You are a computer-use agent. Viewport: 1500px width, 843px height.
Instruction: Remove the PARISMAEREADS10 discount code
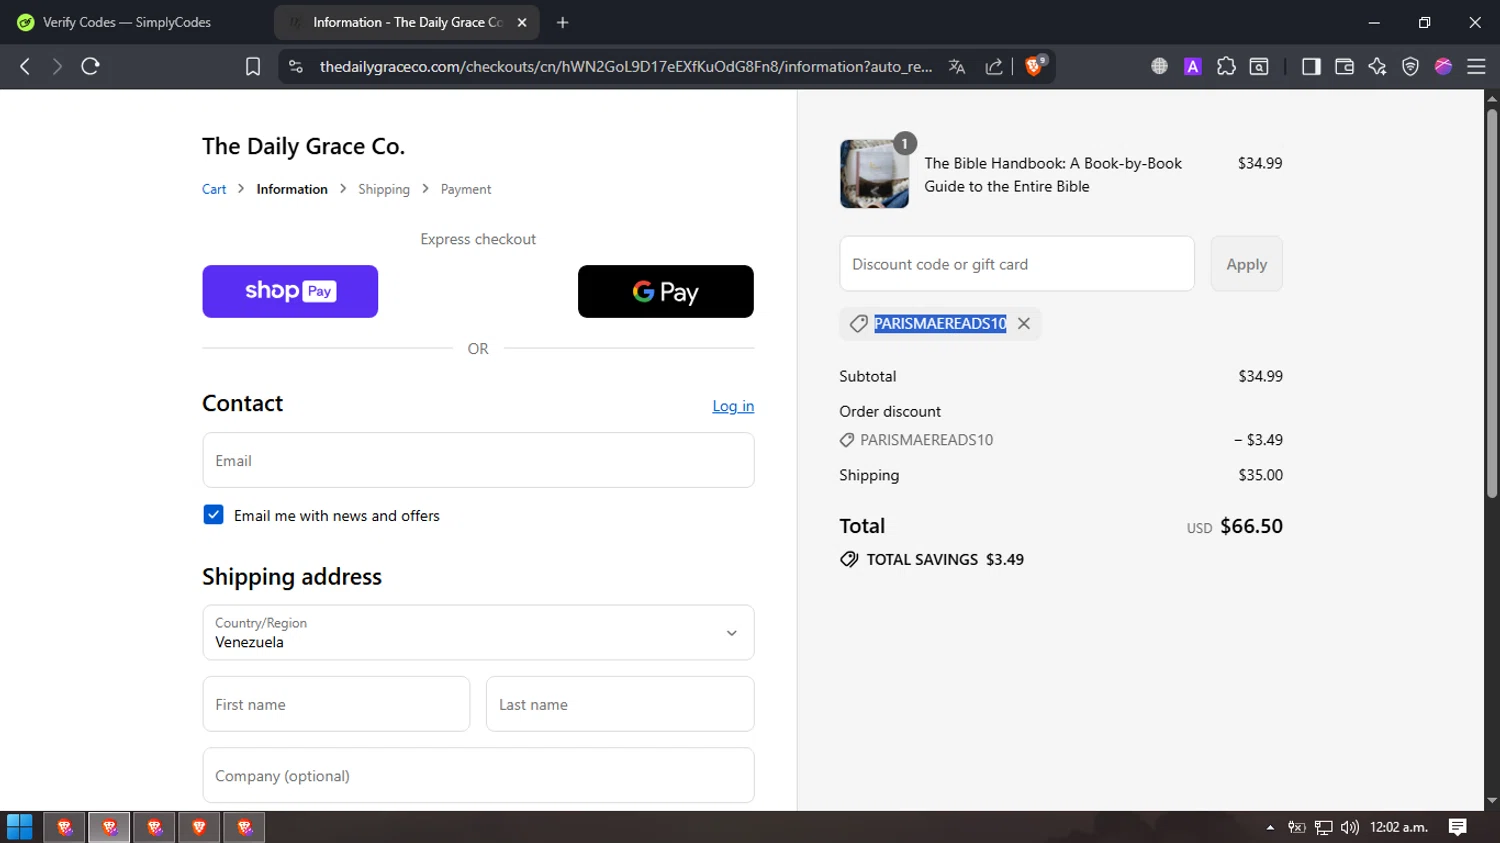pyautogui.click(x=1023, y=323)
